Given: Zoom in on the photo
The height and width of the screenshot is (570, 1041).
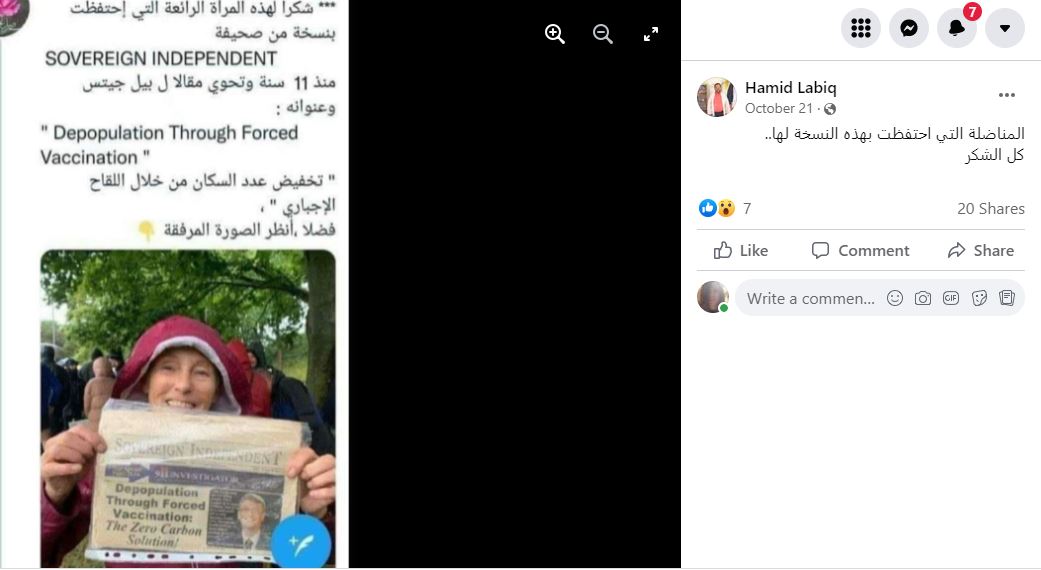Looking at the screenshot, I should point(554,34).
